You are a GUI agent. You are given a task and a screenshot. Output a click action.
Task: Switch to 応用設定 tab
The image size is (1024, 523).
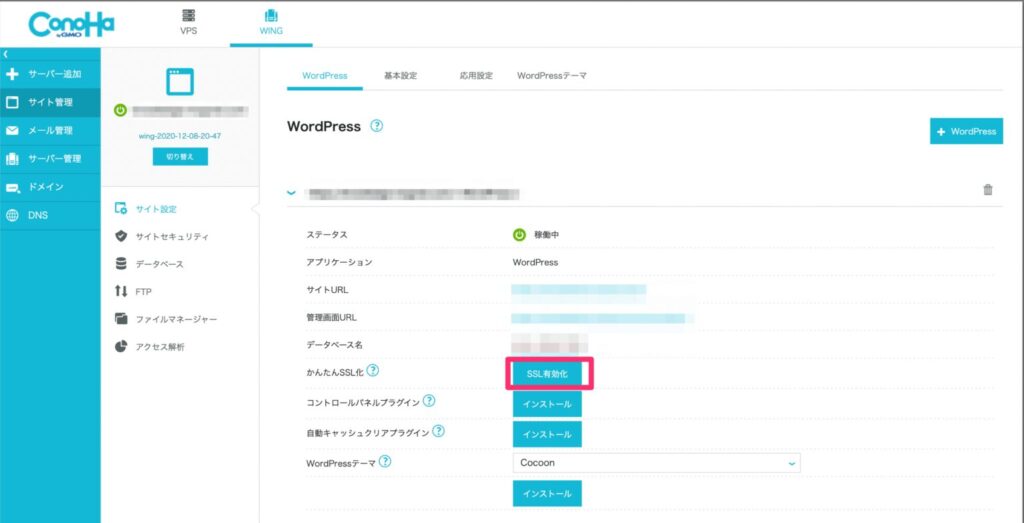point(475,76)
